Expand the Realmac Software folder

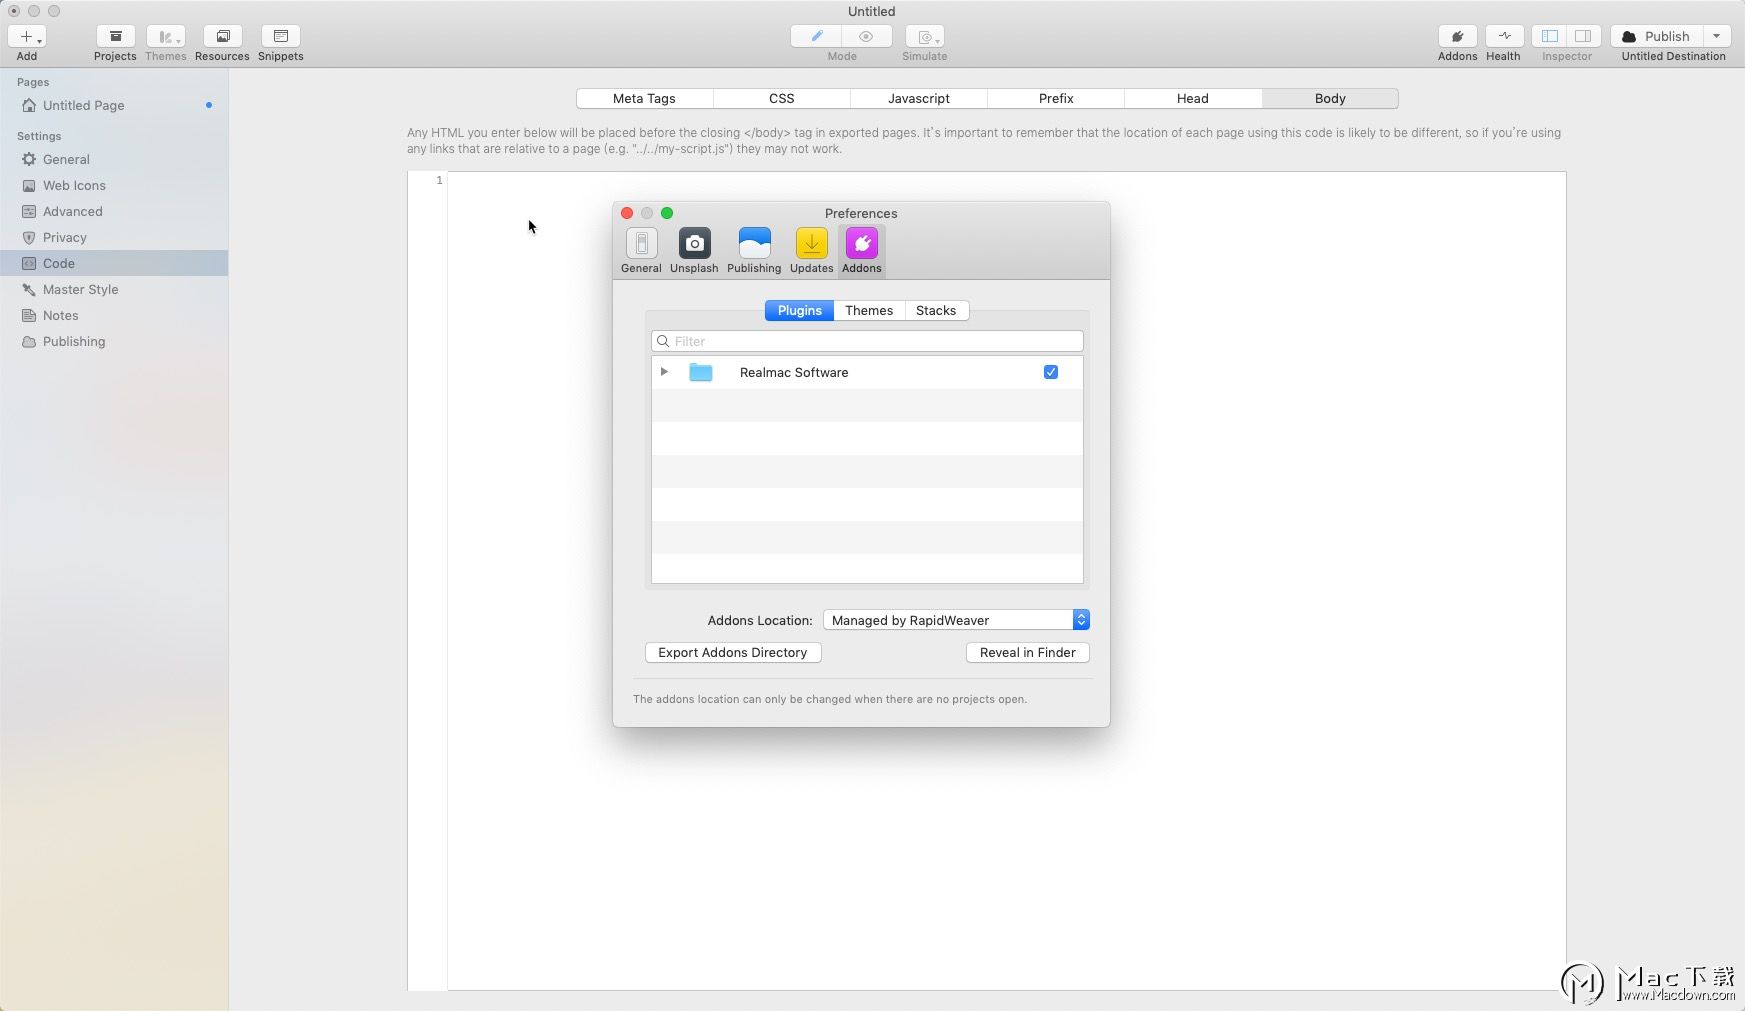[664, 372]
